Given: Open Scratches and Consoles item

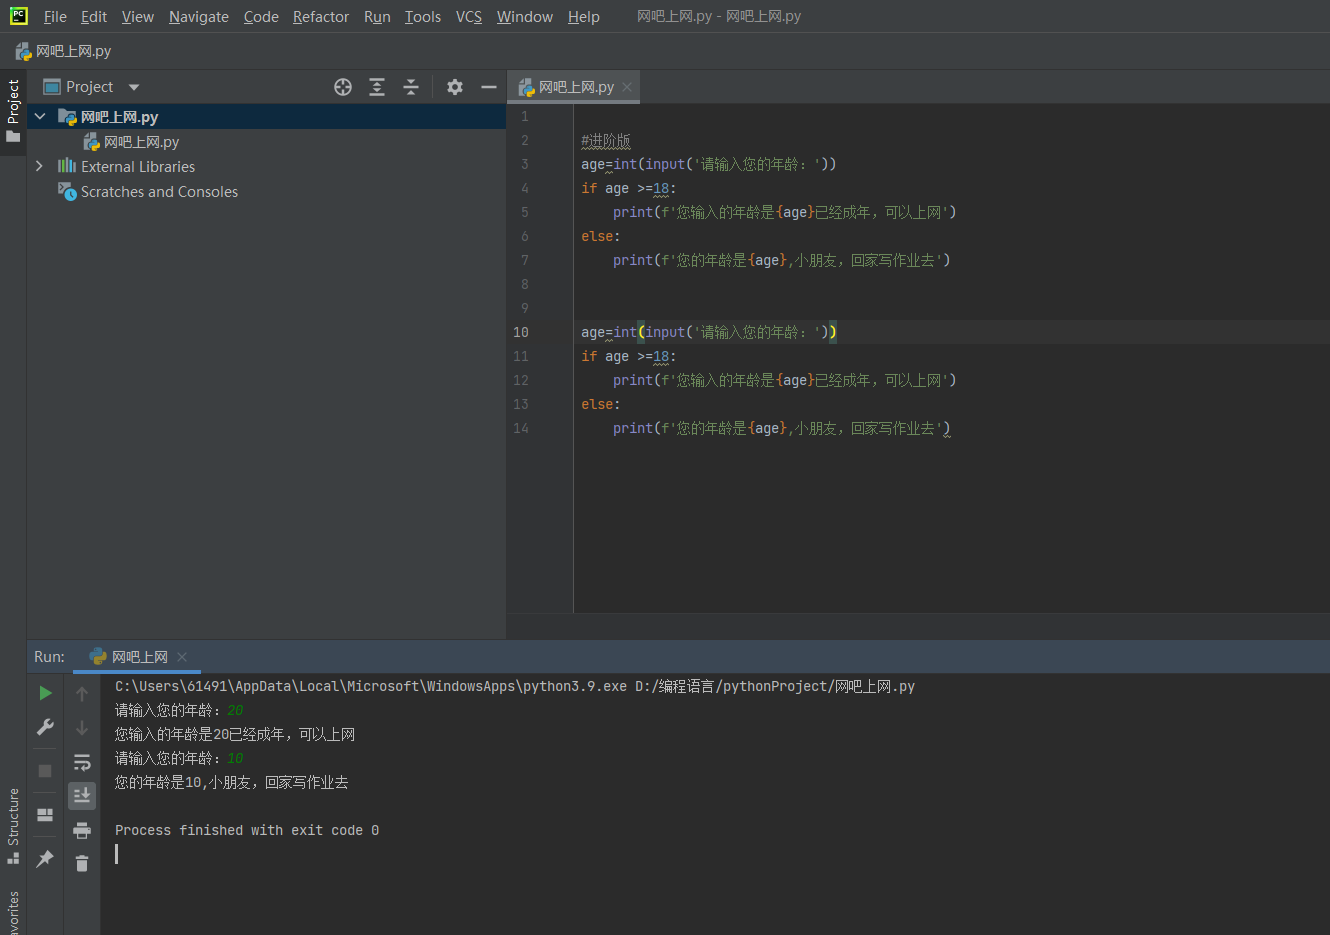Looking at the screenshot, I should click(x=159, y=192).
